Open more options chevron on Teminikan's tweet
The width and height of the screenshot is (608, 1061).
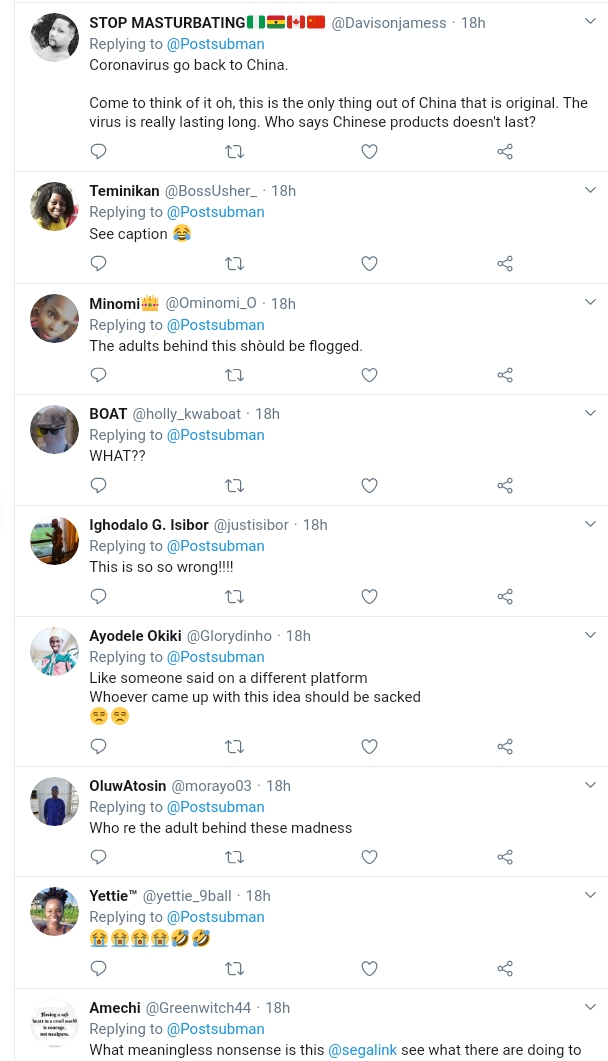click(590, 190)
